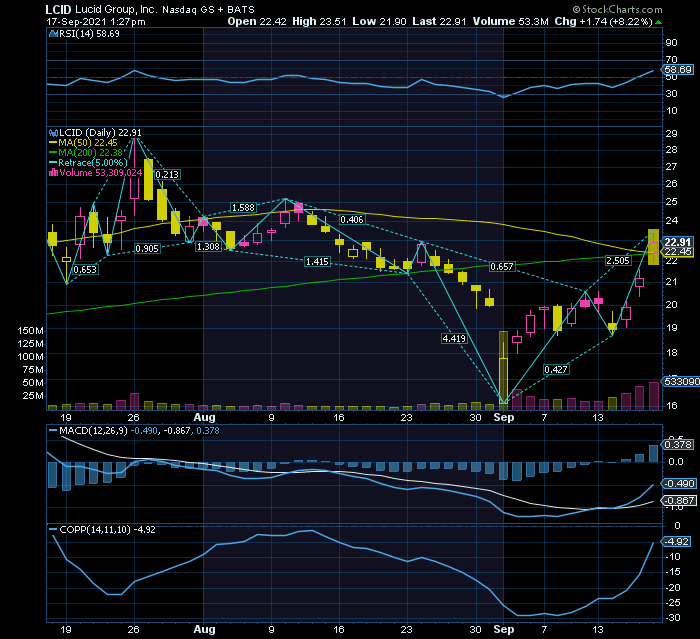Viewport: 700px width, 639px height.
Task: Click the RSI(14) 58.69 indicator label
Action: [x=85, y=33]
